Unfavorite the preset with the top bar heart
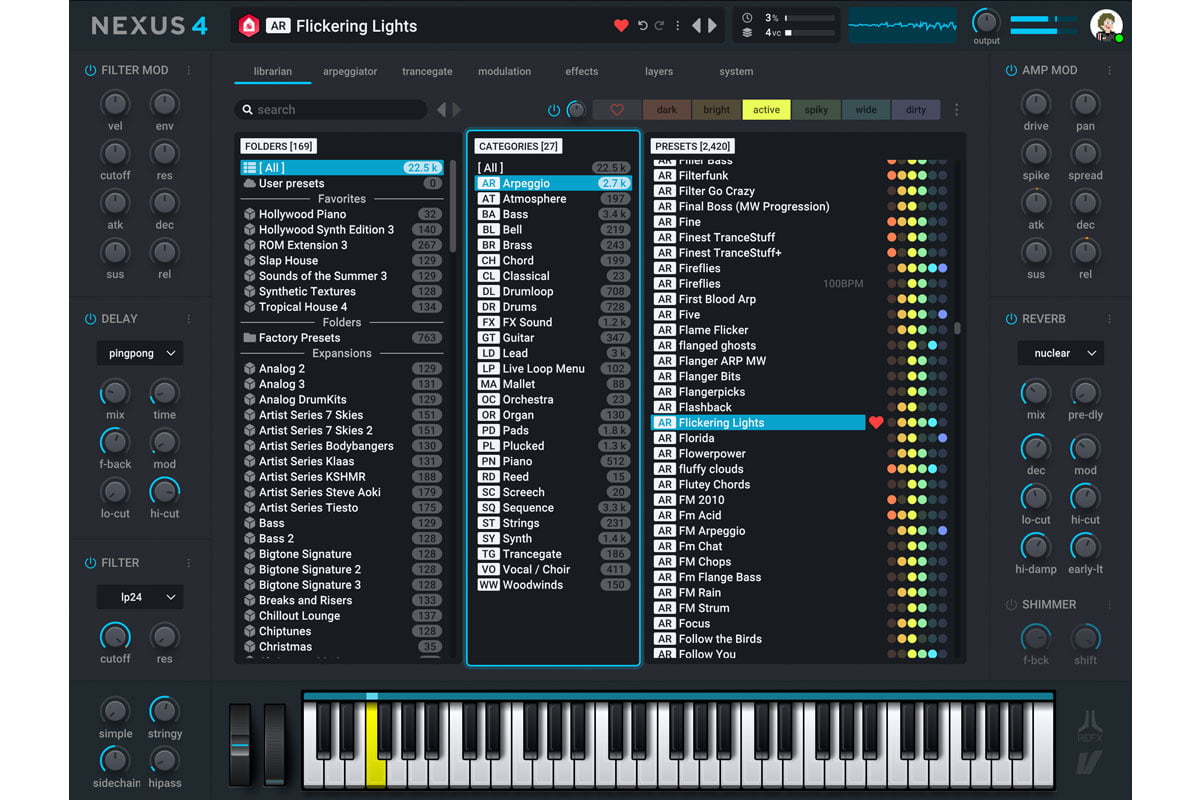The image size is (1200, 800). click(x=621, y=26)
